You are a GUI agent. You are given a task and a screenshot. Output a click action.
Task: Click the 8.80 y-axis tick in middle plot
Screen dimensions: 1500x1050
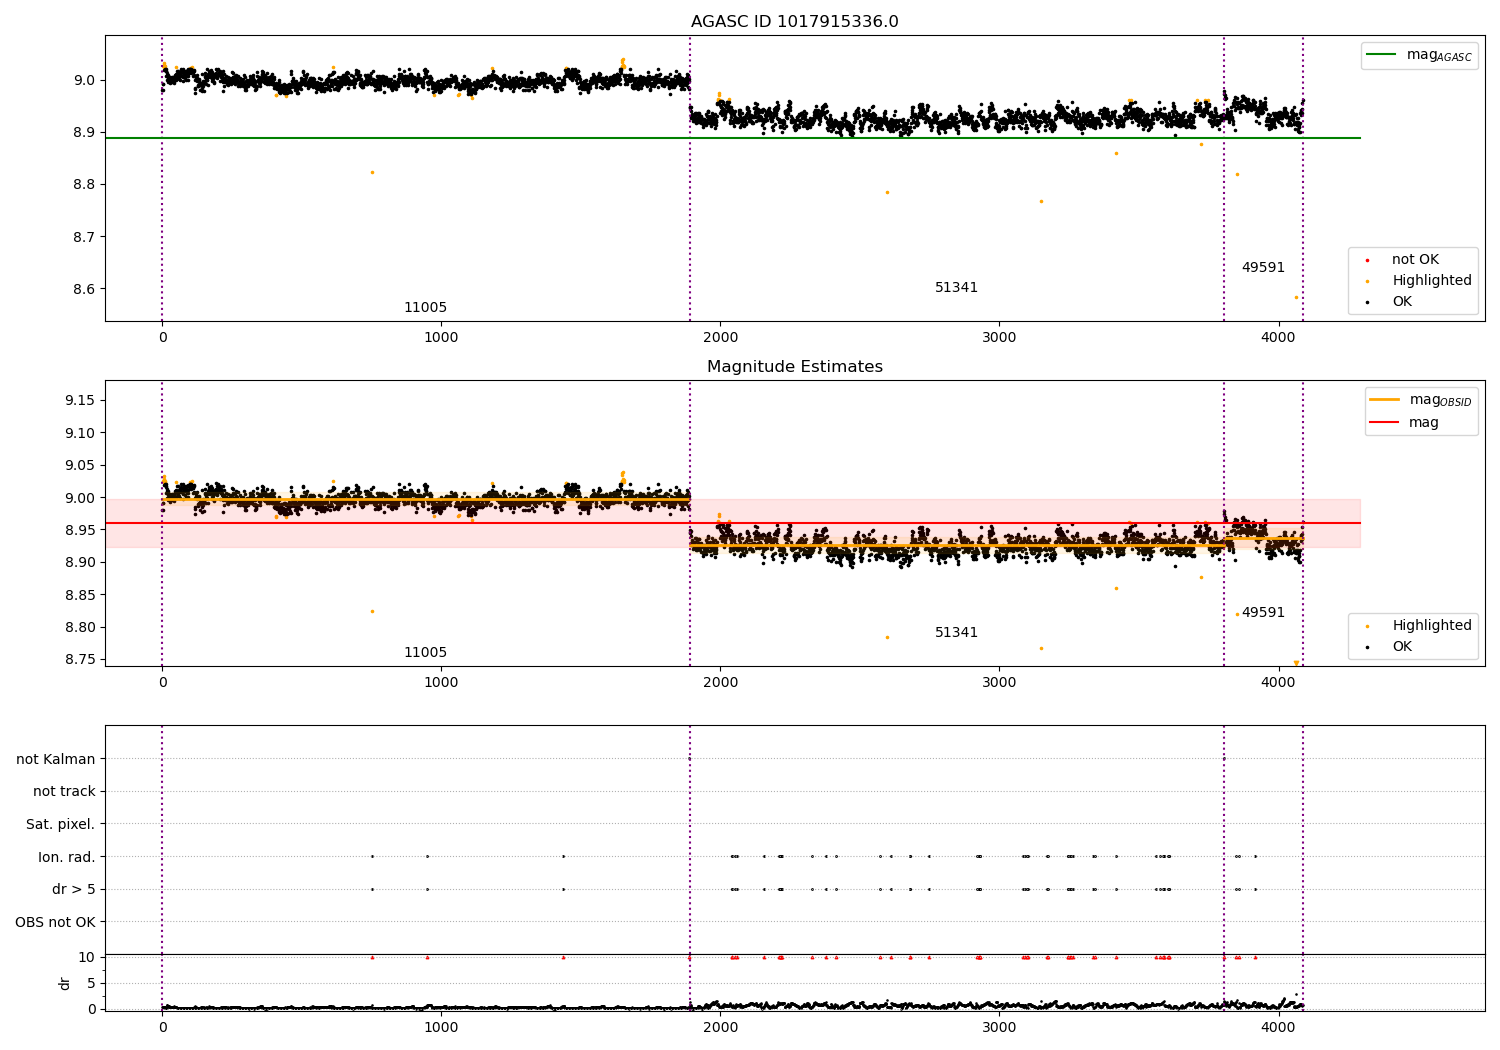click(x=80, y=627)
